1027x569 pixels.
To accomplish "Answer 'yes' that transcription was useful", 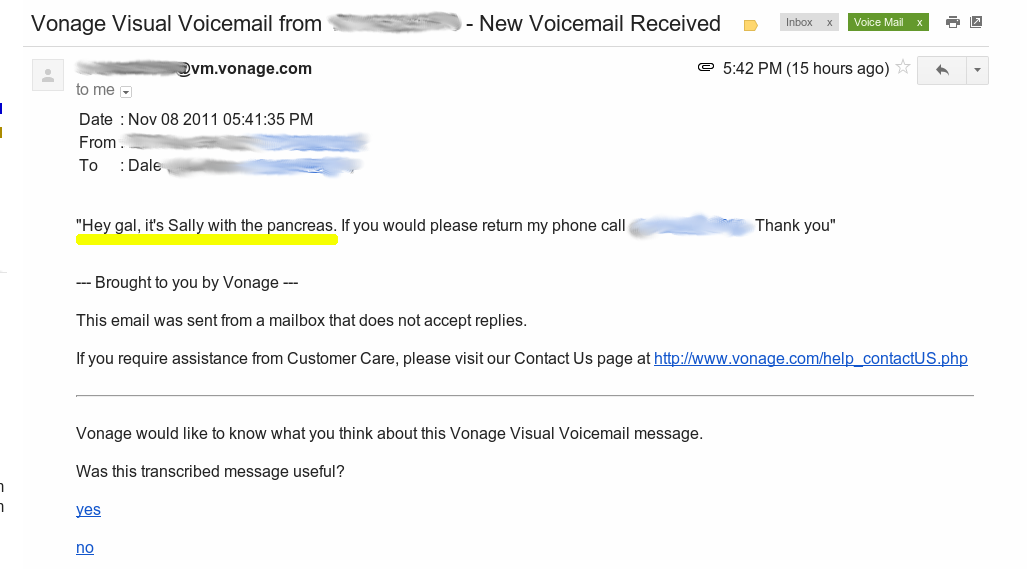I will coord(88,509).
